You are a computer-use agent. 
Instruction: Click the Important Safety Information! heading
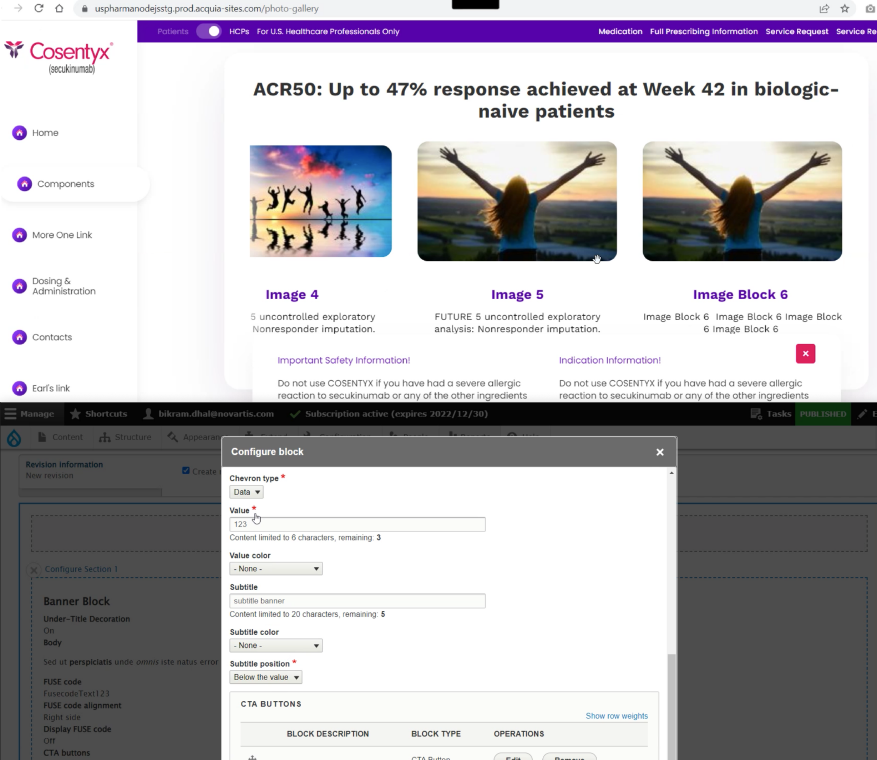pos(343,361)
